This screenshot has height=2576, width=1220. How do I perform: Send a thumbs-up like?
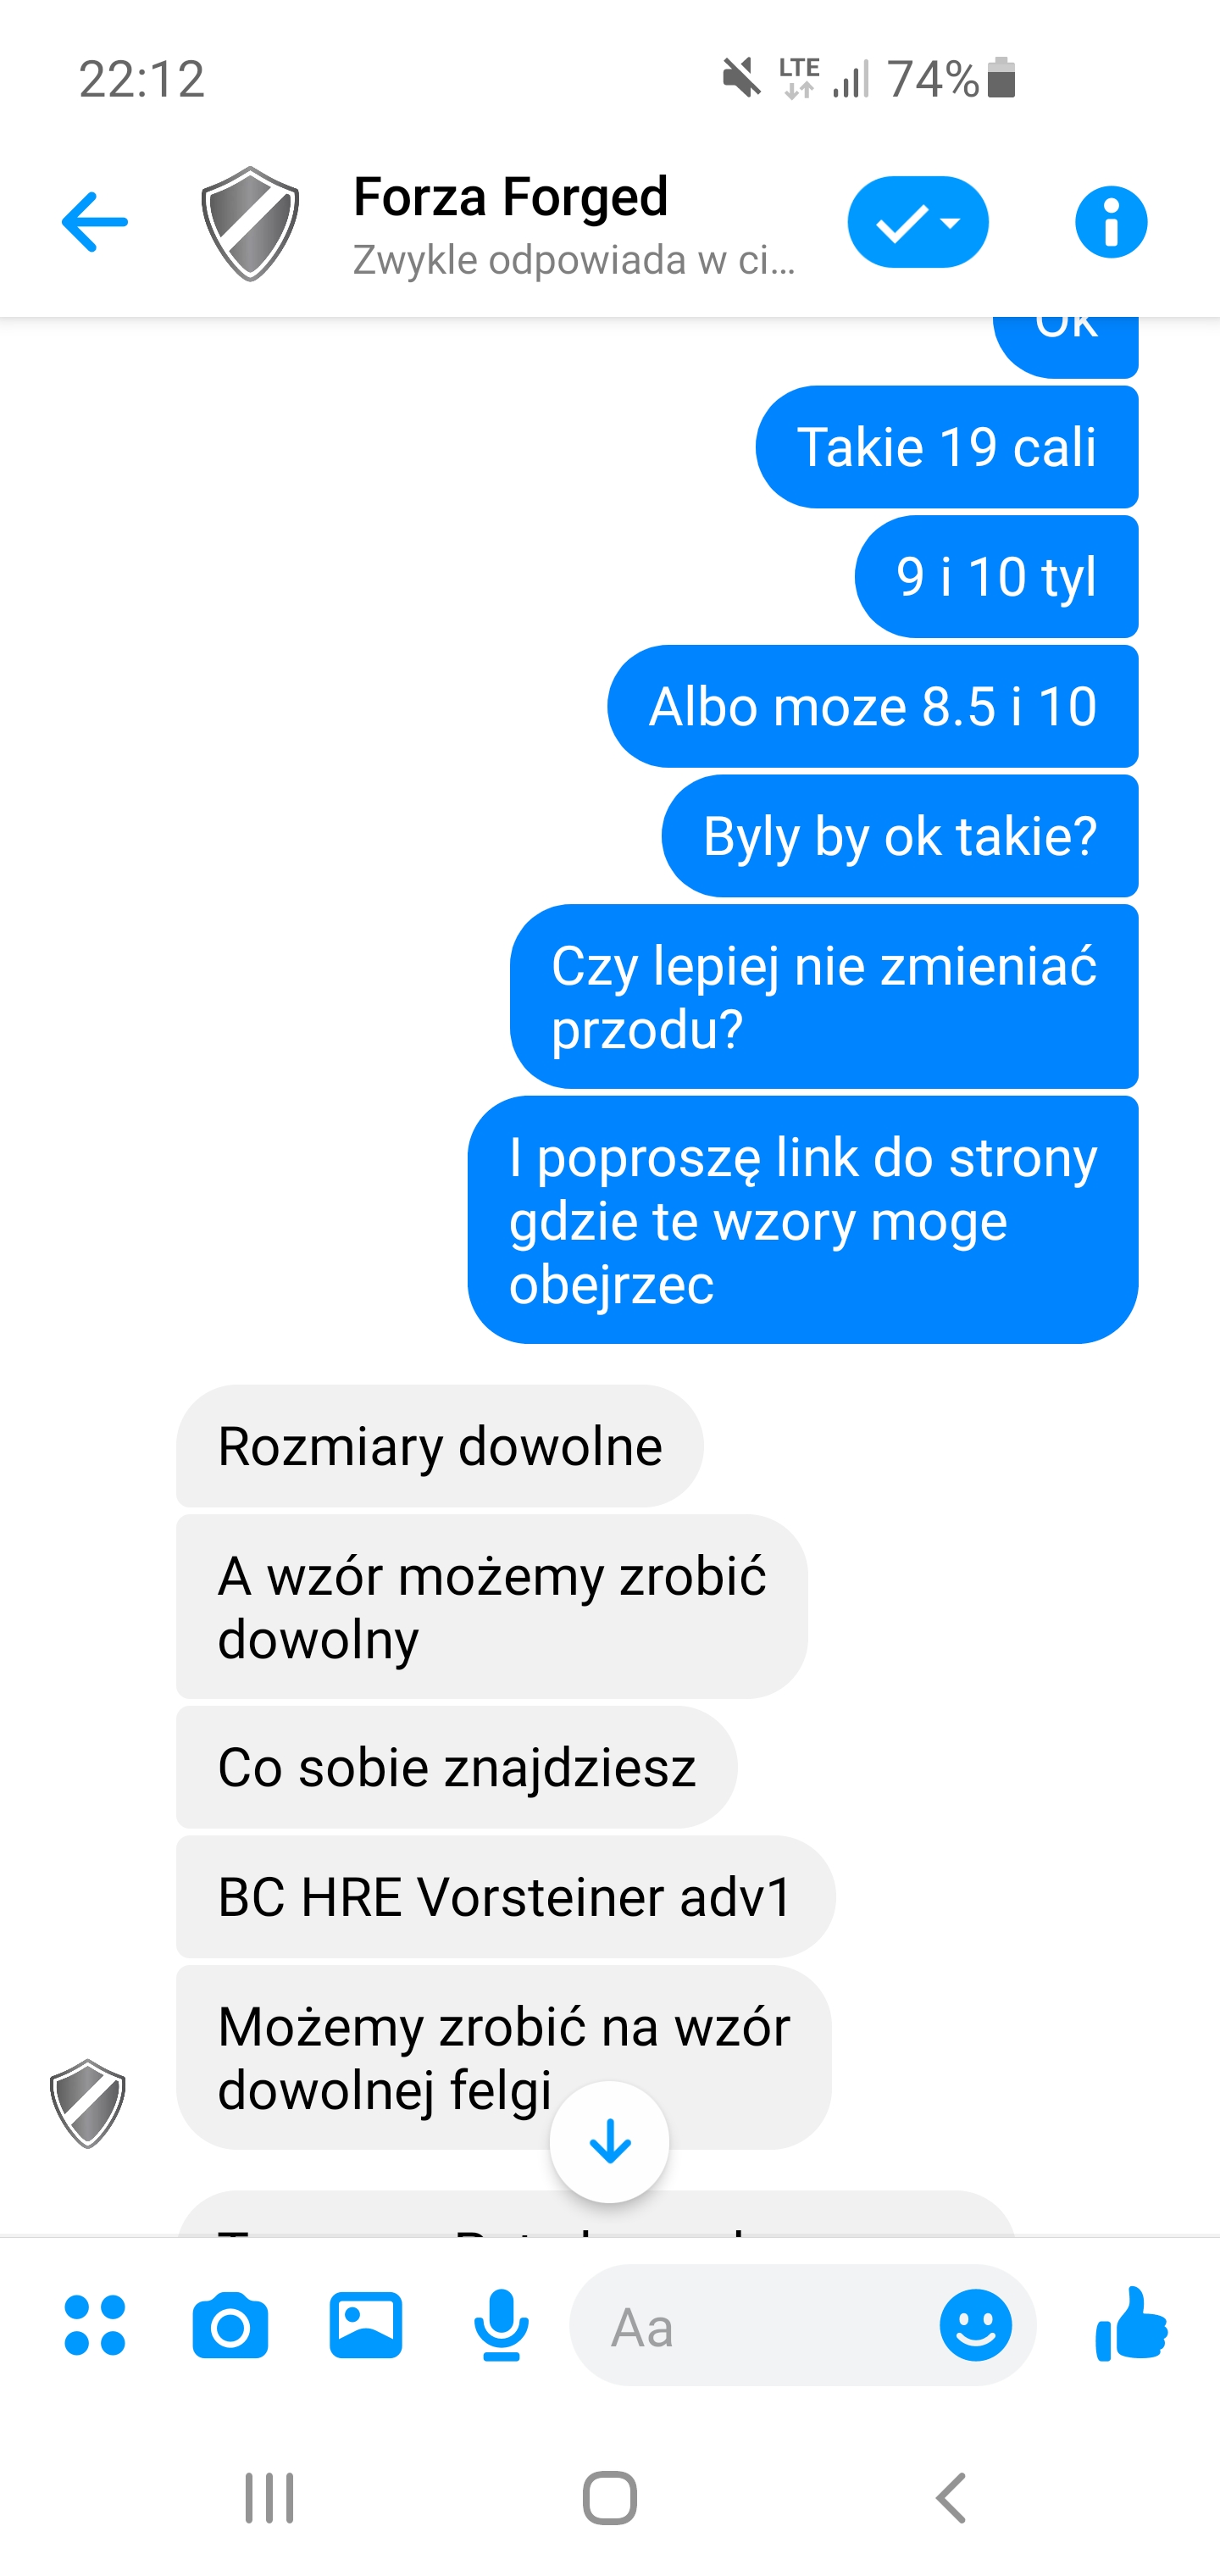pyautogui.click(x=1131, y=2323)
